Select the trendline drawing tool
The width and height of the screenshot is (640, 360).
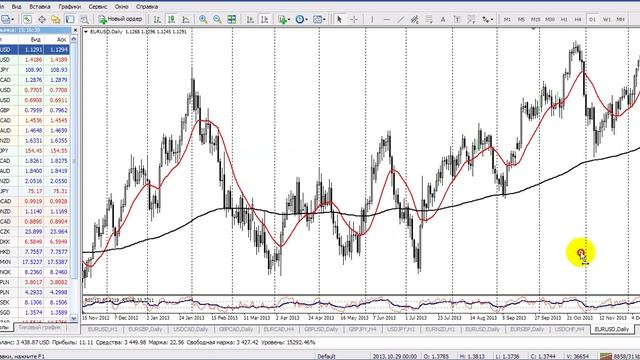tap(400, 19)
